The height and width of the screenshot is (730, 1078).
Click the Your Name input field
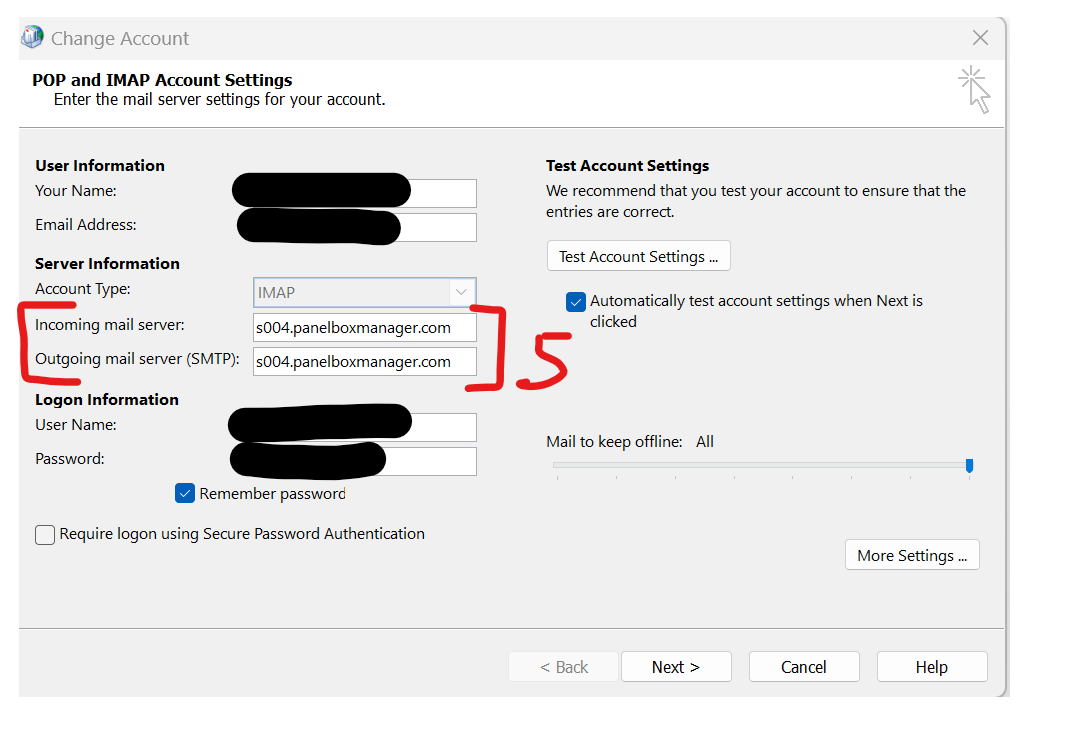[x=364, y=193]
